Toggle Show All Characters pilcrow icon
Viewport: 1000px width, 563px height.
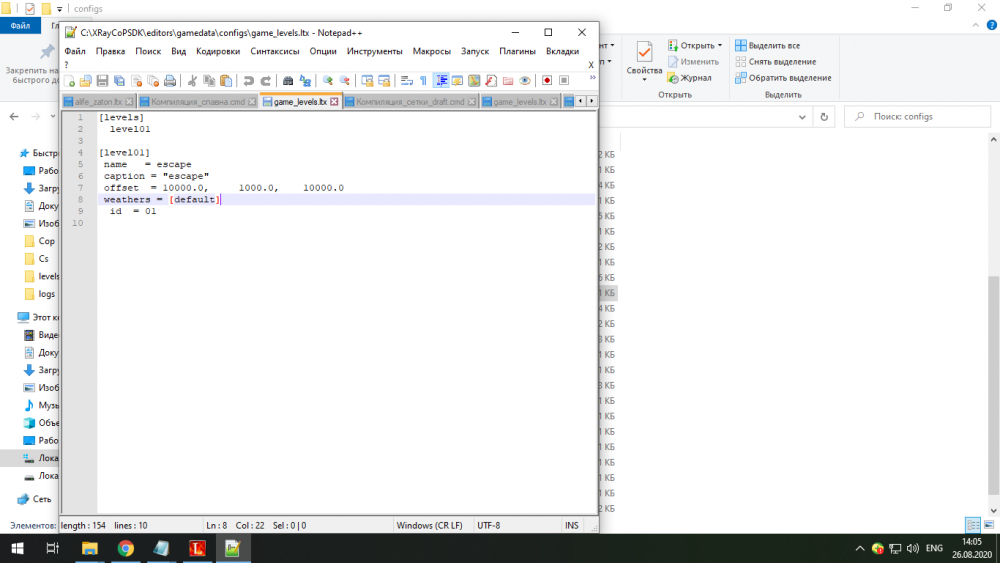423,81
